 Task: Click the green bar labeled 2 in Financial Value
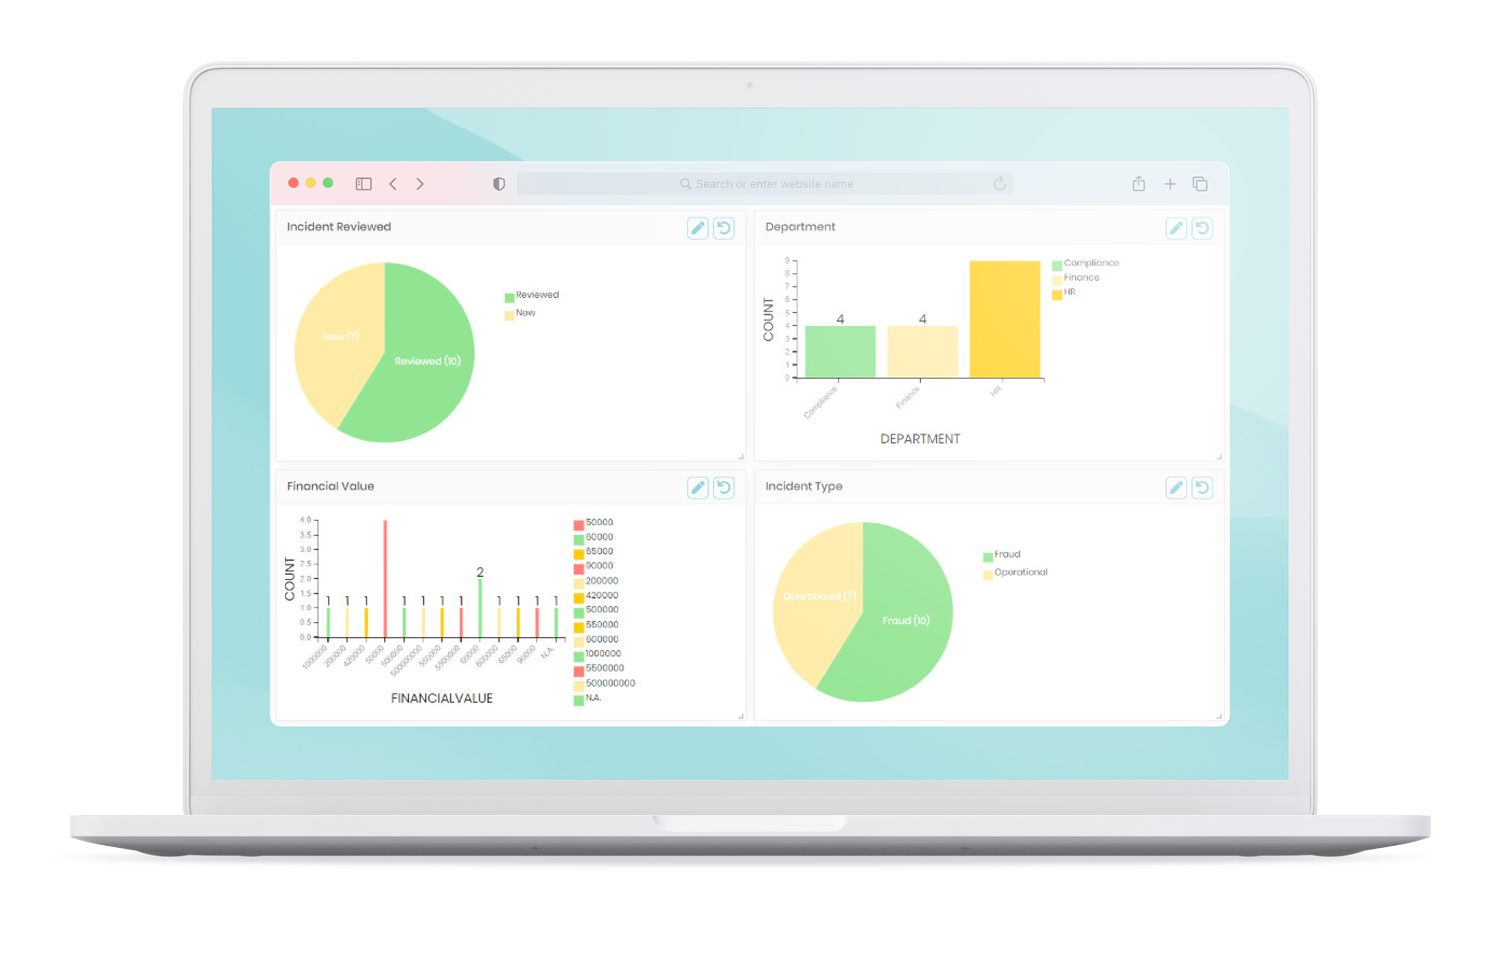(x=480, y=609)
